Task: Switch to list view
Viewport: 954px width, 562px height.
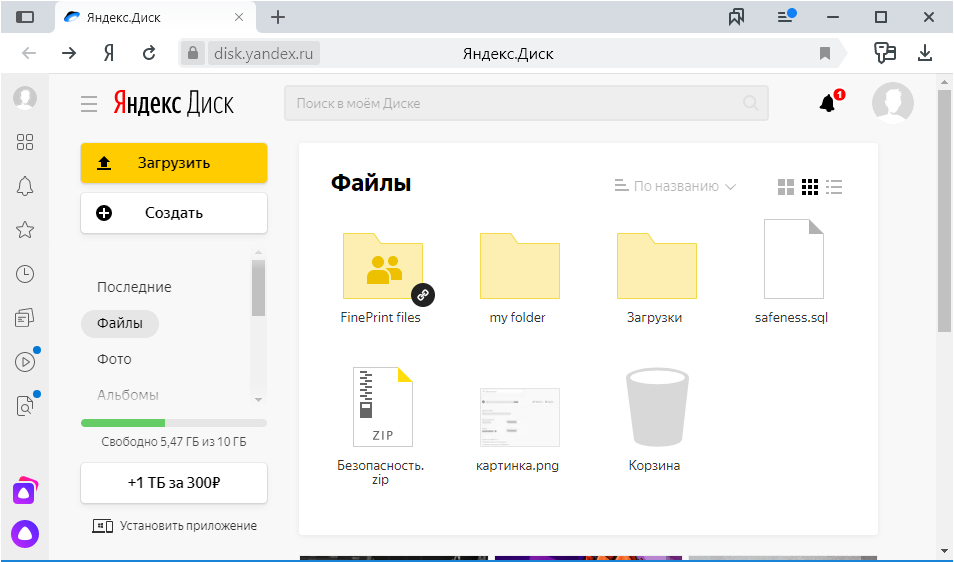Action: 834,187
